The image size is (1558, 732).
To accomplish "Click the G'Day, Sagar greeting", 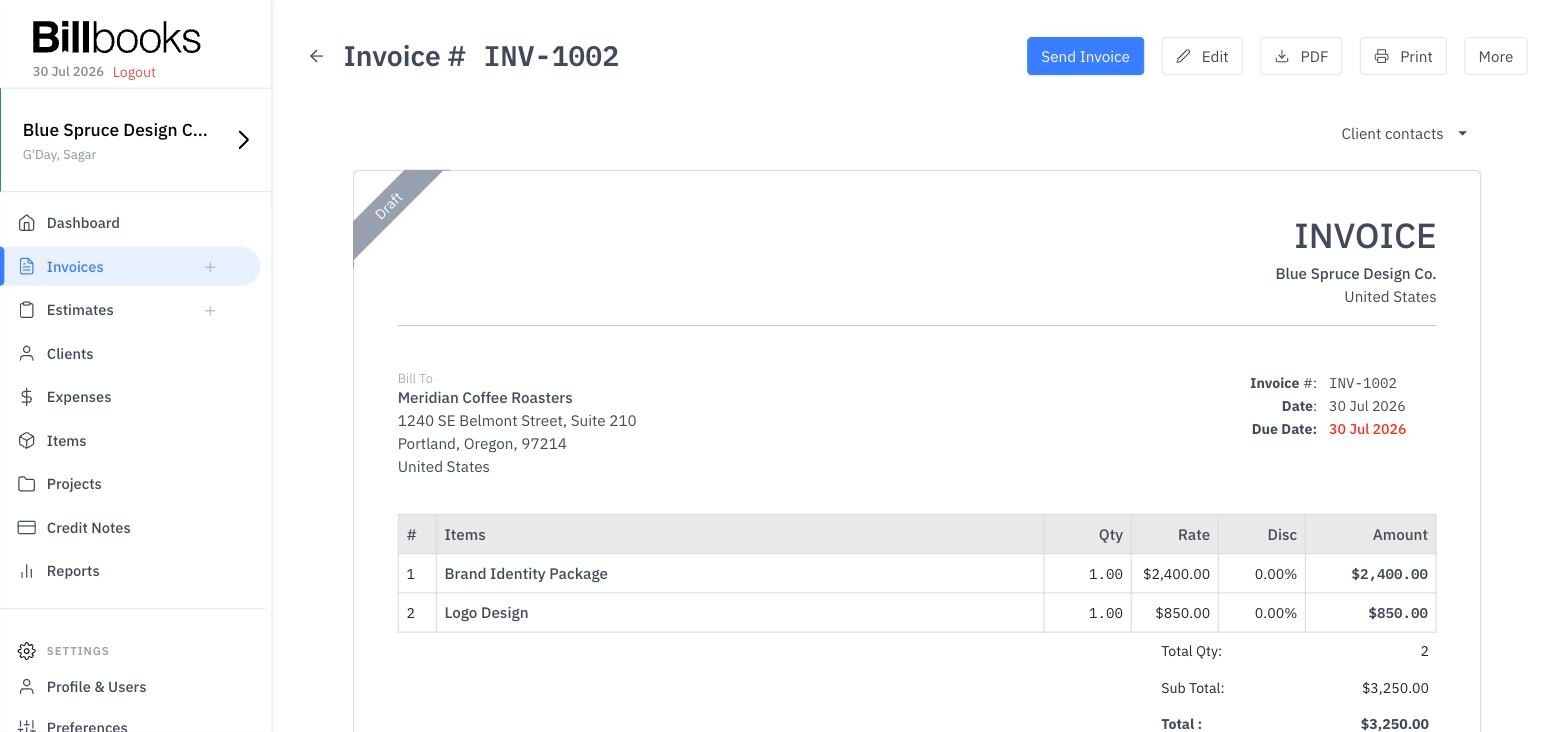I will pyautogui.click(x=59, y=155).
